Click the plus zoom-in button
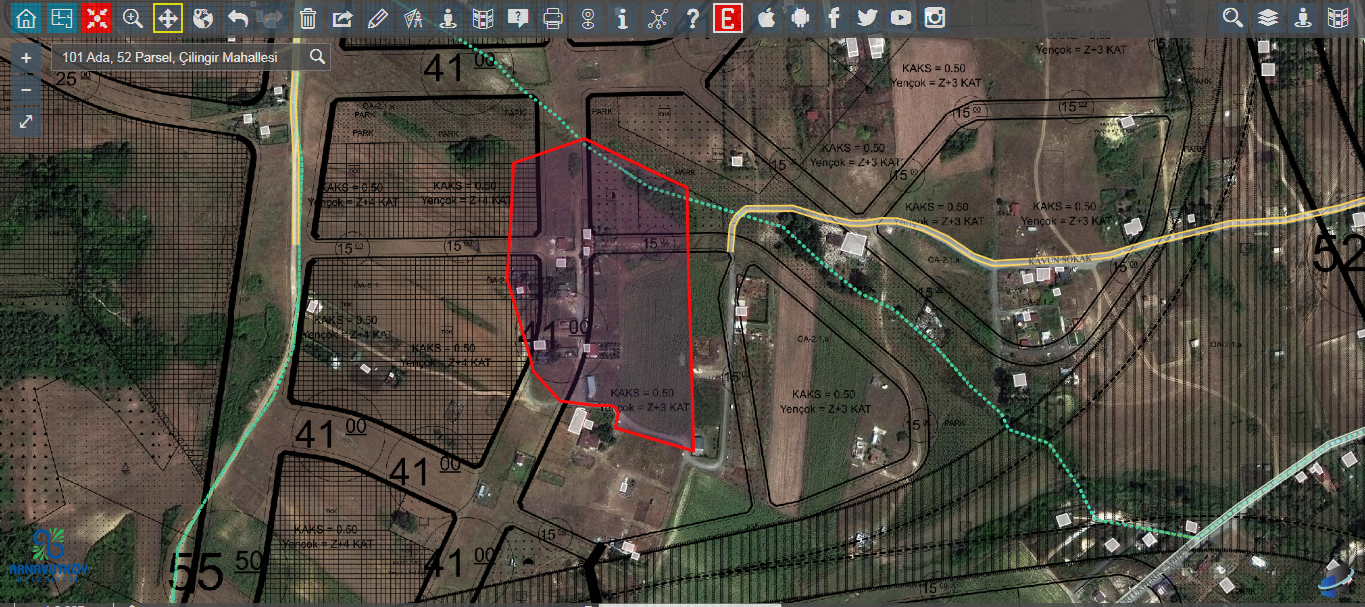The image size is (1365, 607). coord(26,58)
